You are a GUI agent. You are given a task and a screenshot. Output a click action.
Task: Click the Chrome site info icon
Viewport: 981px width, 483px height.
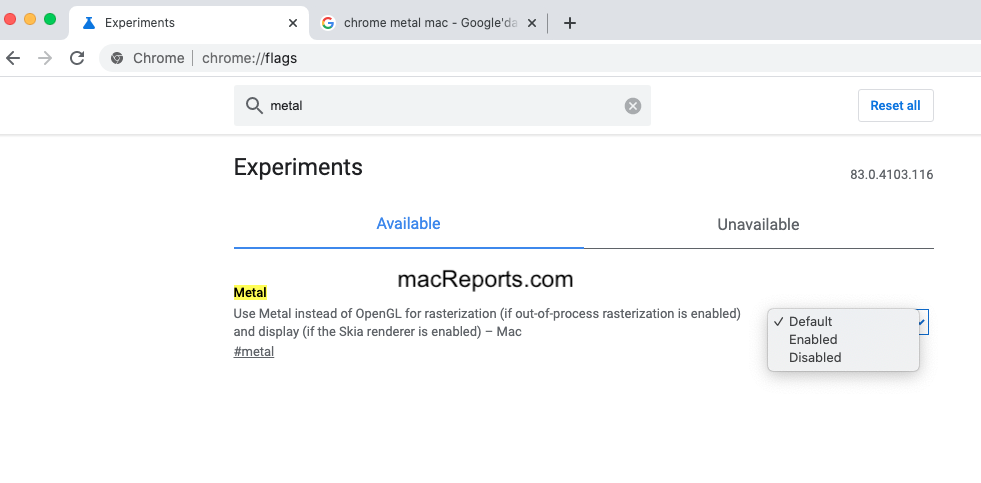(116, 58)
